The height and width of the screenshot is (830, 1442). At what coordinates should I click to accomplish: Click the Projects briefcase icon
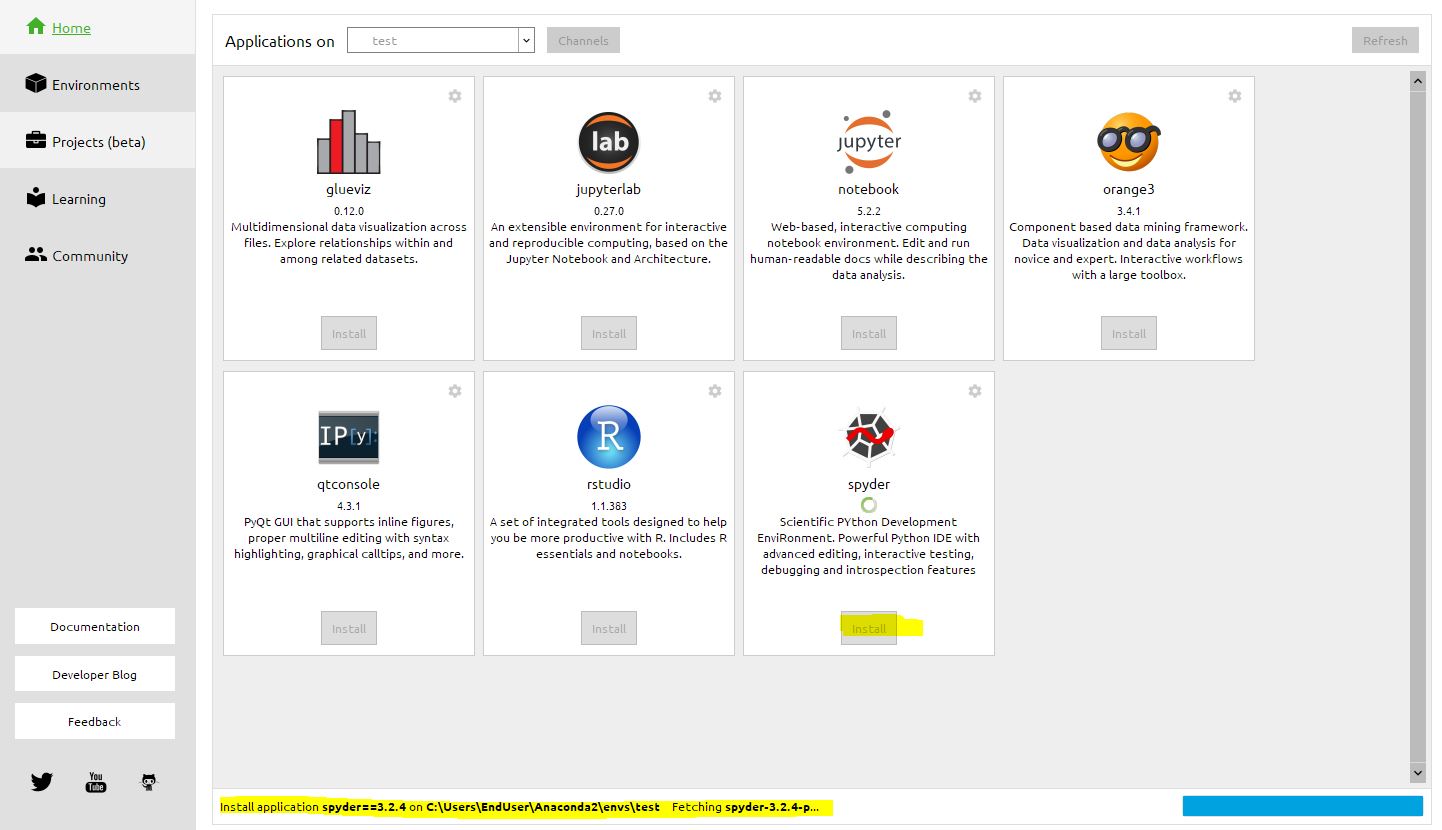[x=36, y=140]
